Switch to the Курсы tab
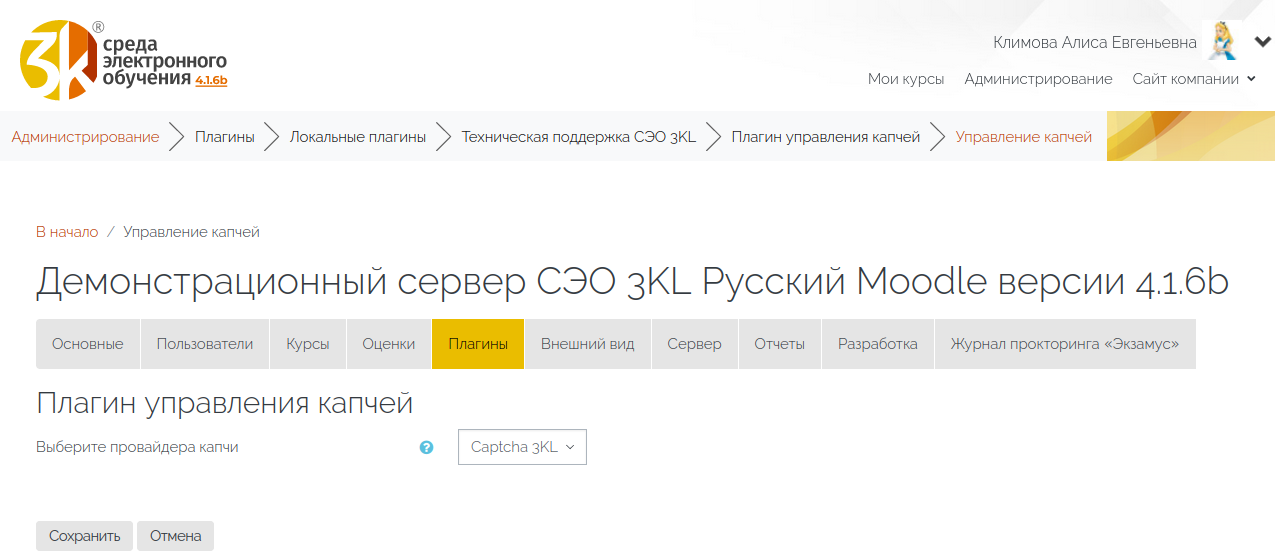Screen dimensions: 1275x556 [308, 344]
